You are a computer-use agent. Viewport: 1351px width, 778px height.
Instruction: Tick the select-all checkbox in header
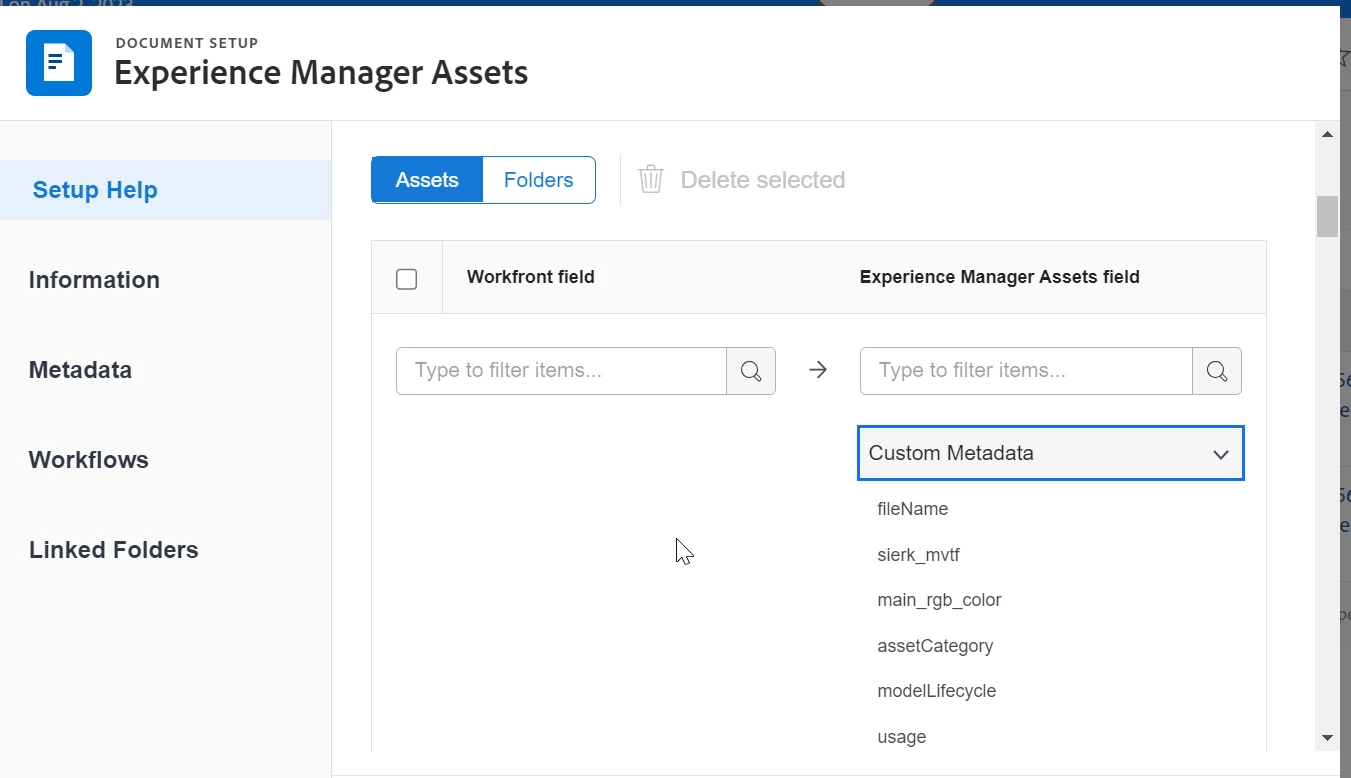(x=407, y=279)
